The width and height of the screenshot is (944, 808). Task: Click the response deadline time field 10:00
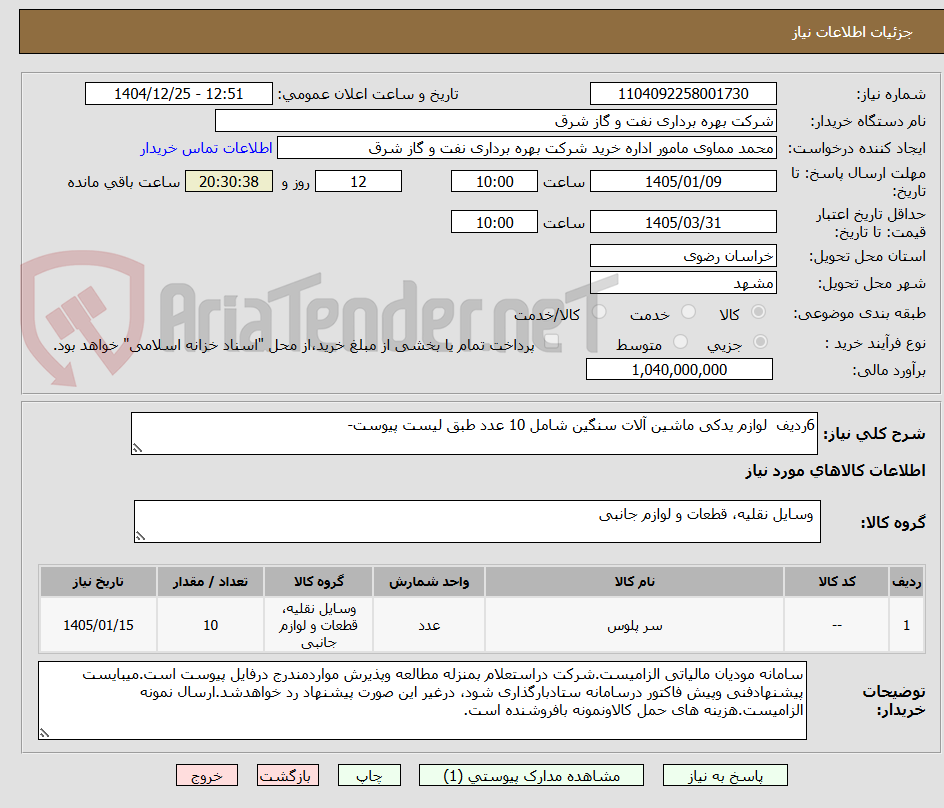pos(494,181)
